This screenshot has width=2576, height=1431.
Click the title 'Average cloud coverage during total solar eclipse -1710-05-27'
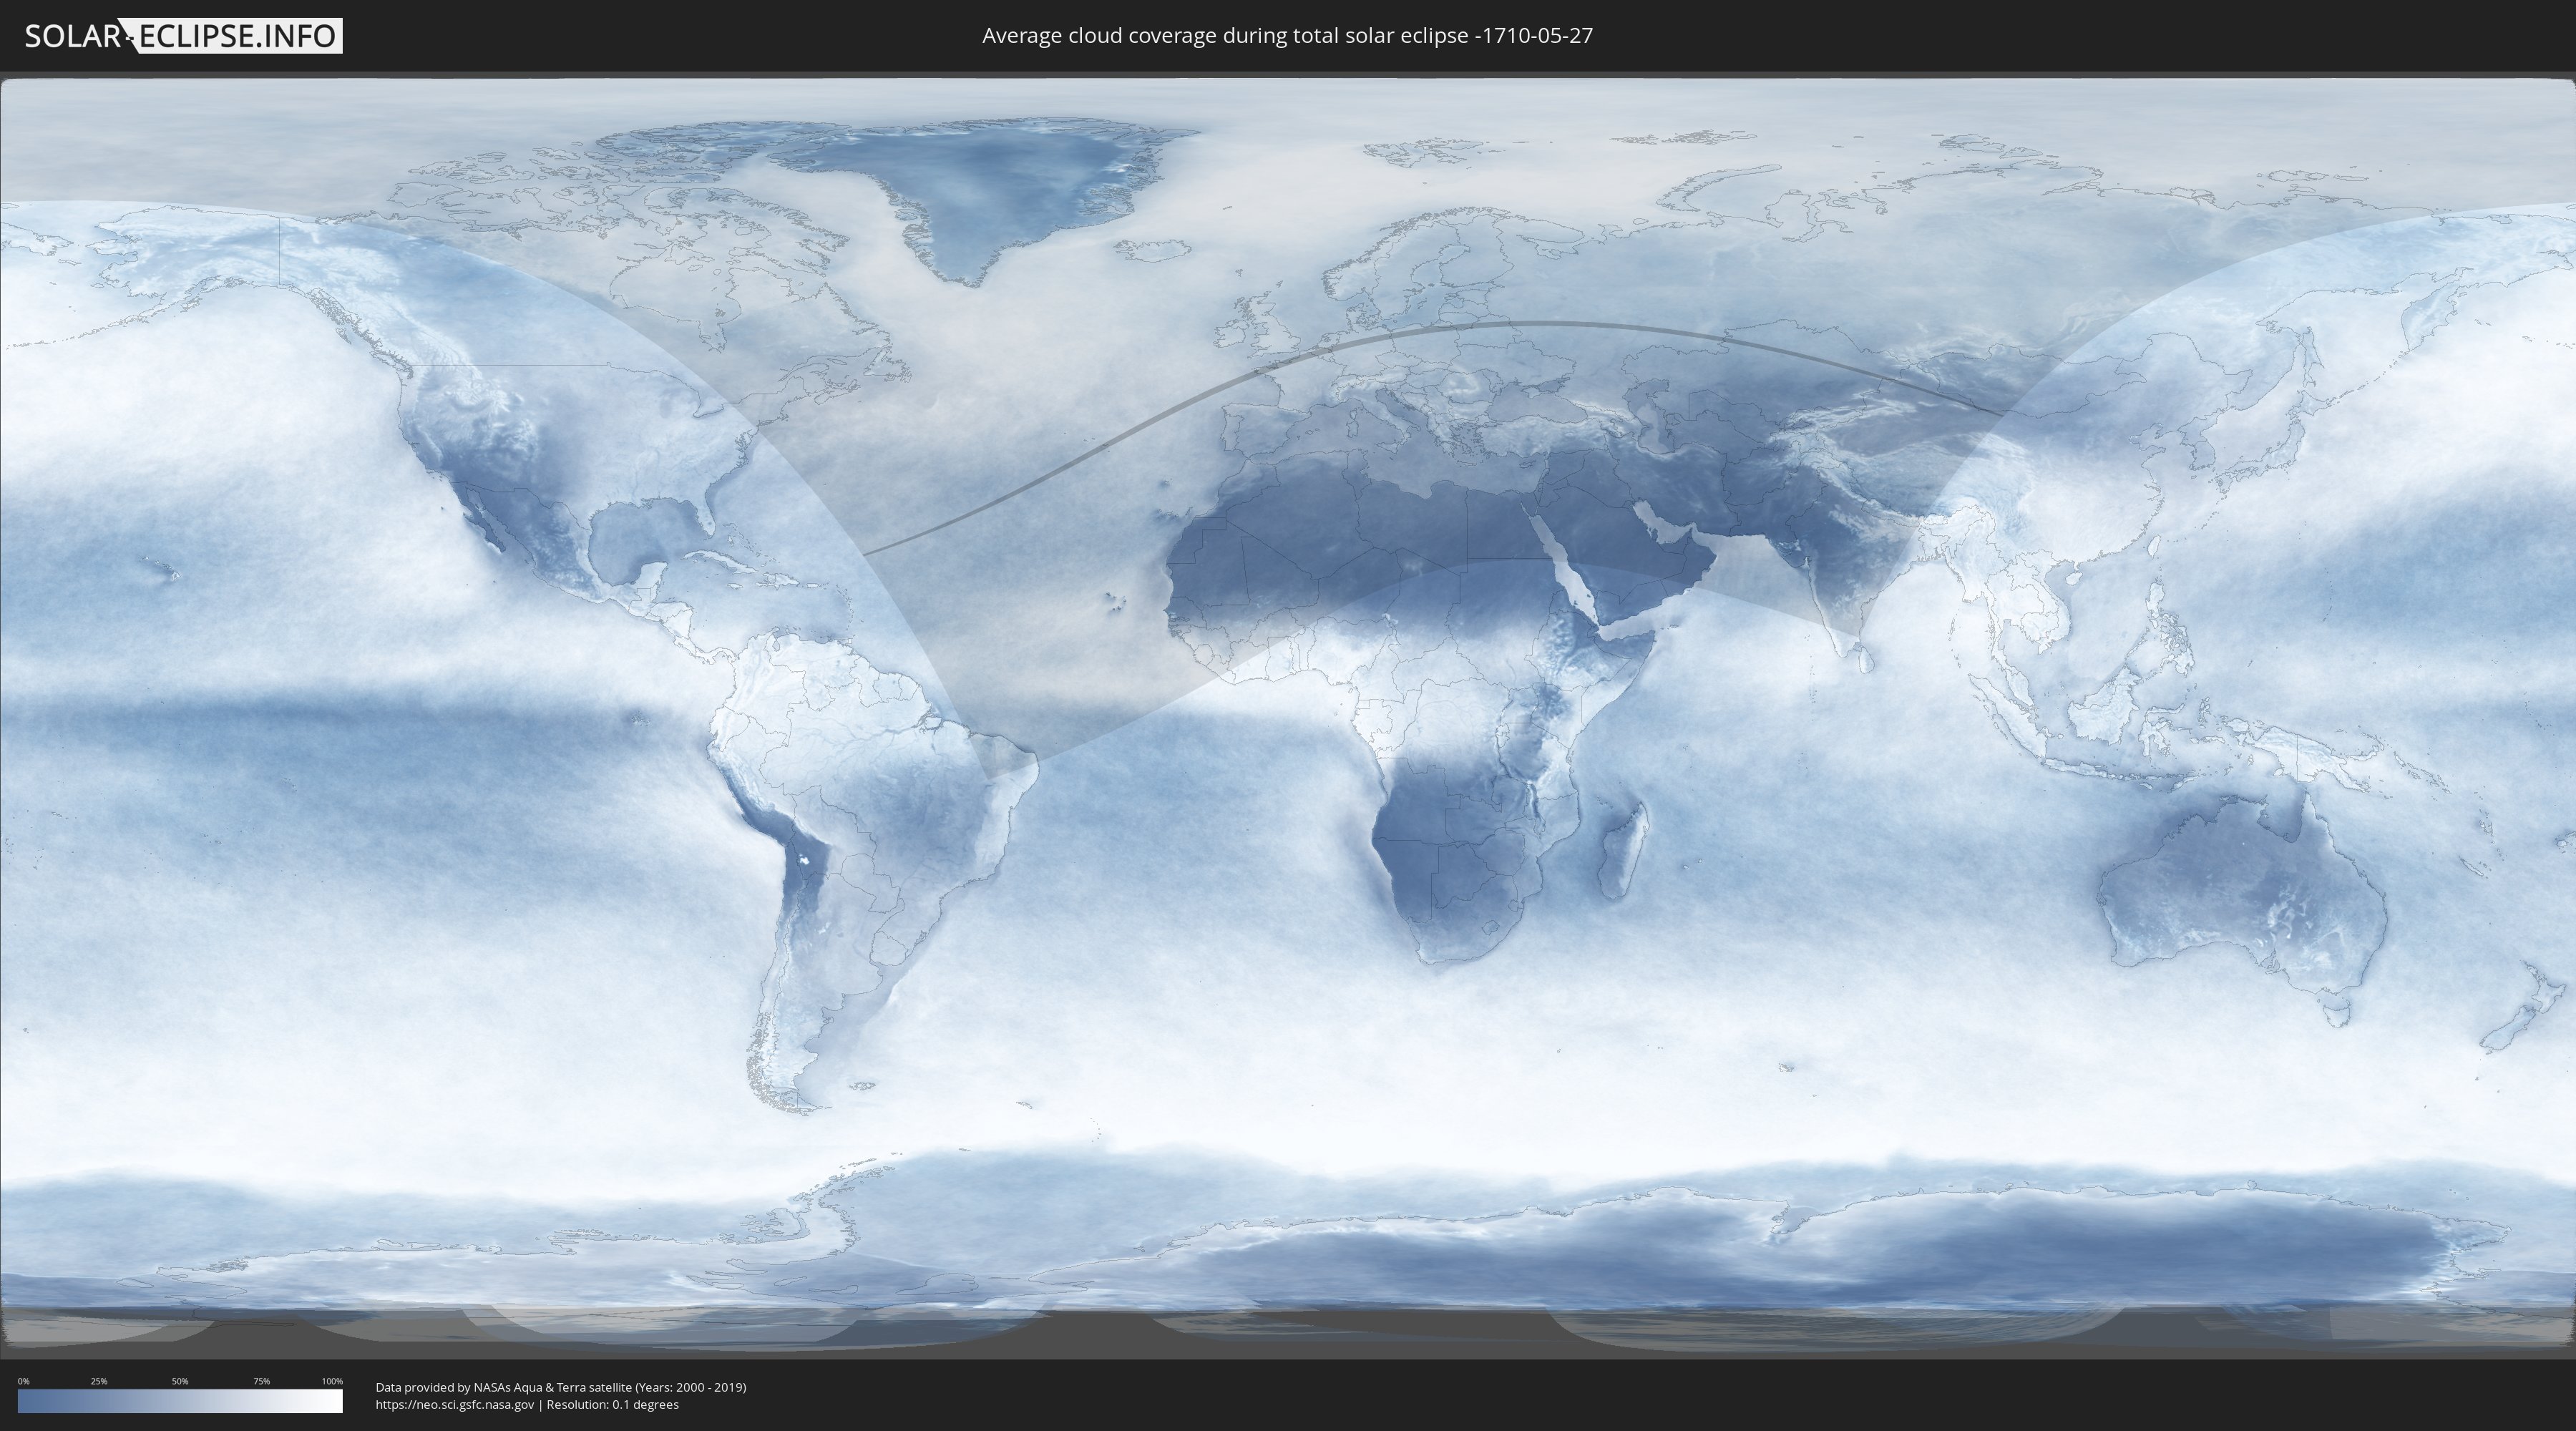click(1287, 36)
